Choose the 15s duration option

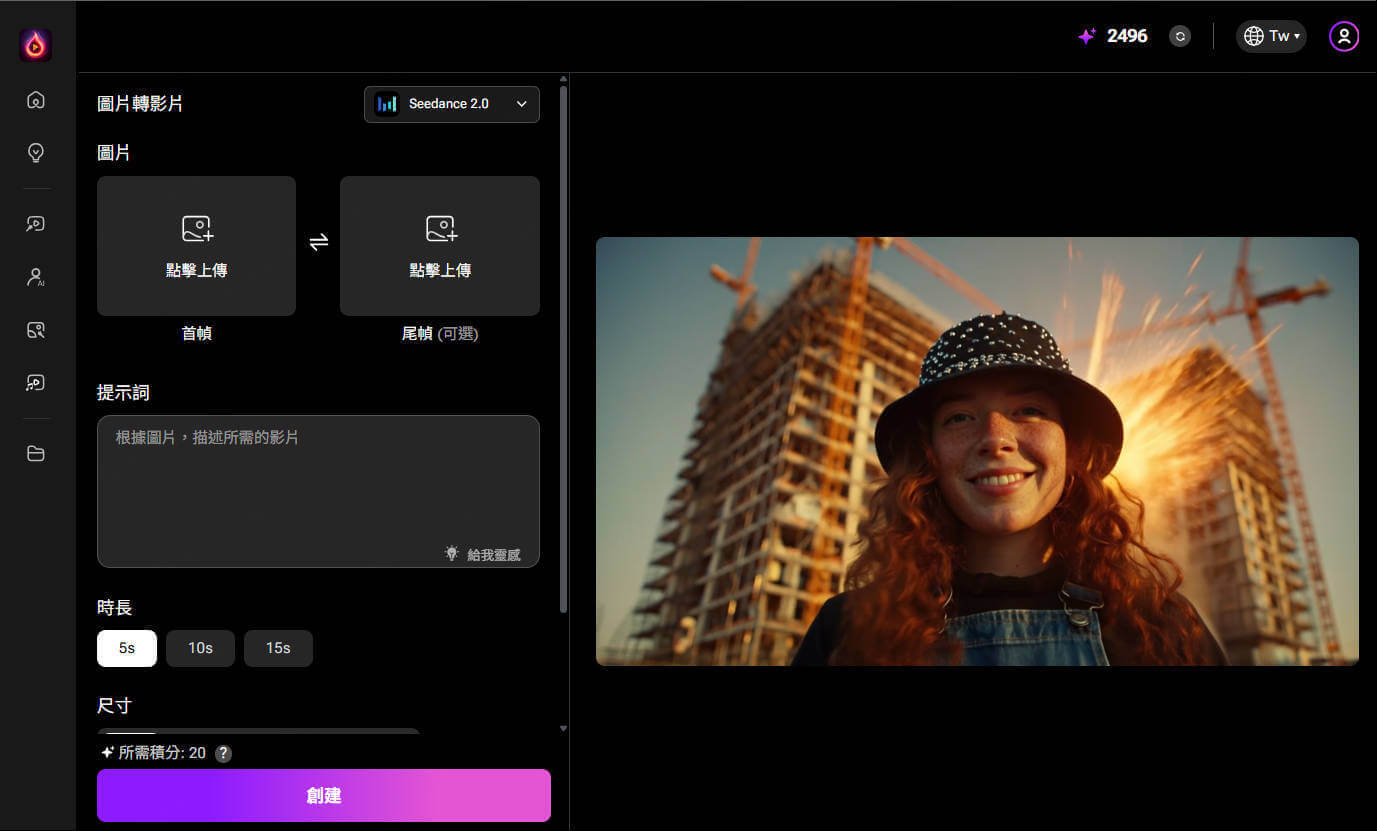point(278,648)
